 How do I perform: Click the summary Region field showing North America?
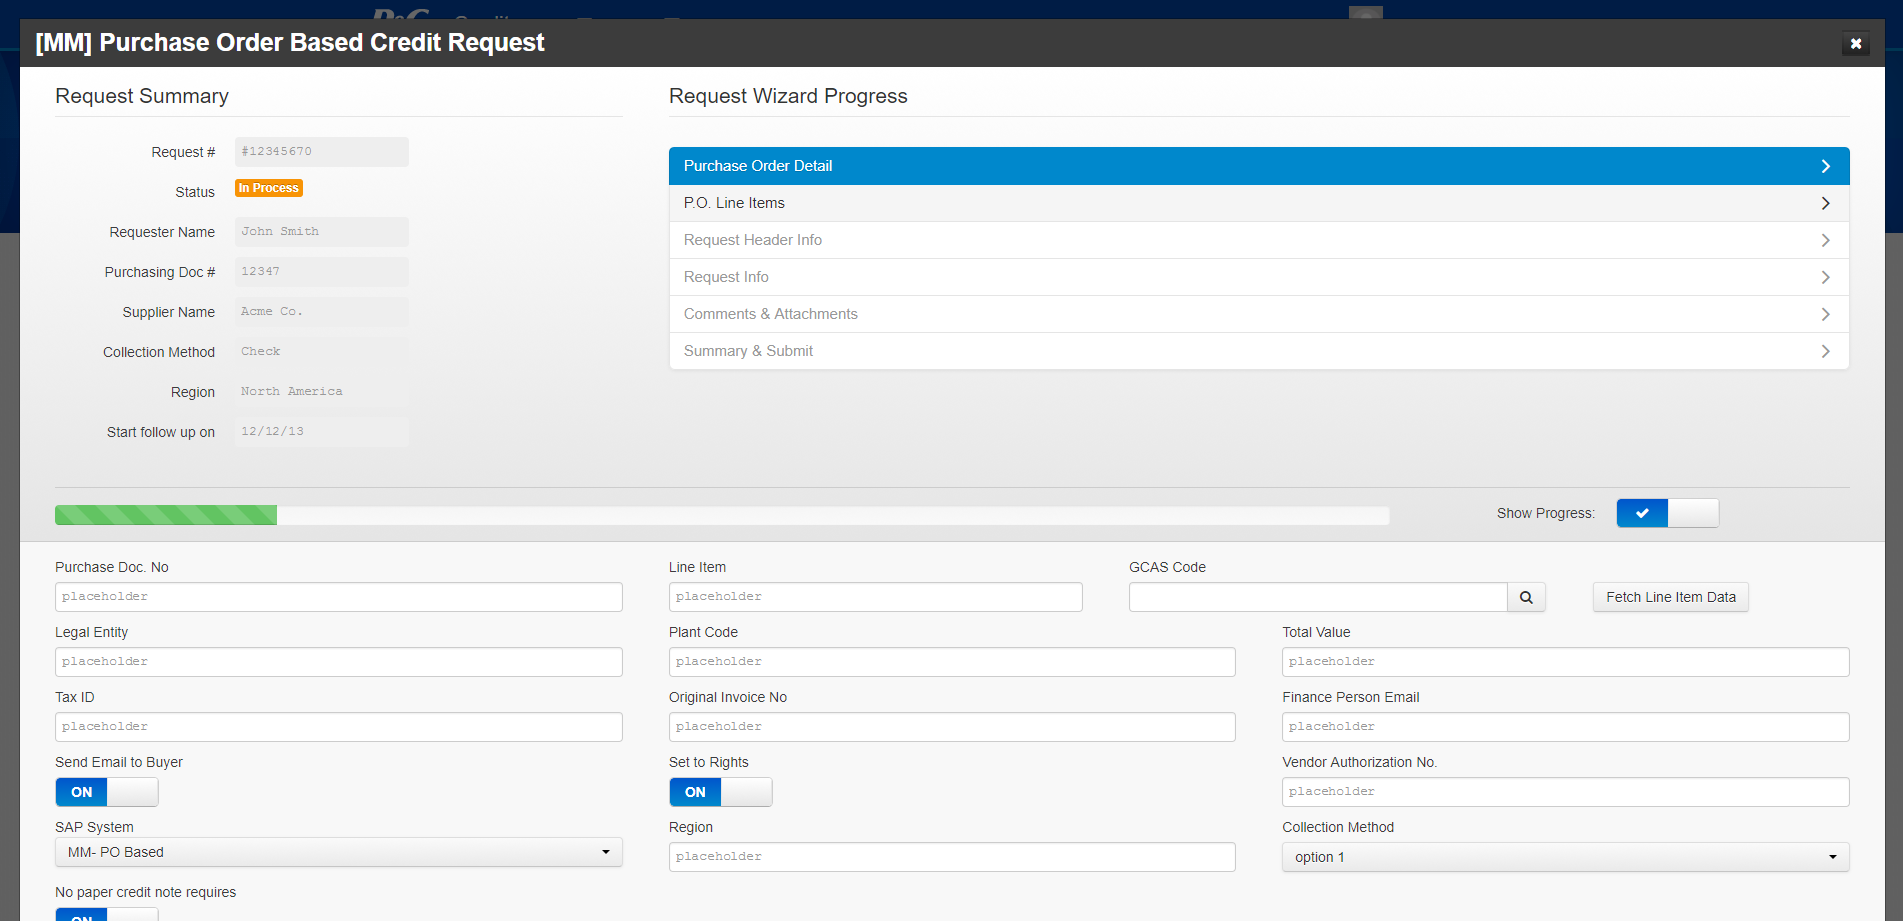[321, 392]
